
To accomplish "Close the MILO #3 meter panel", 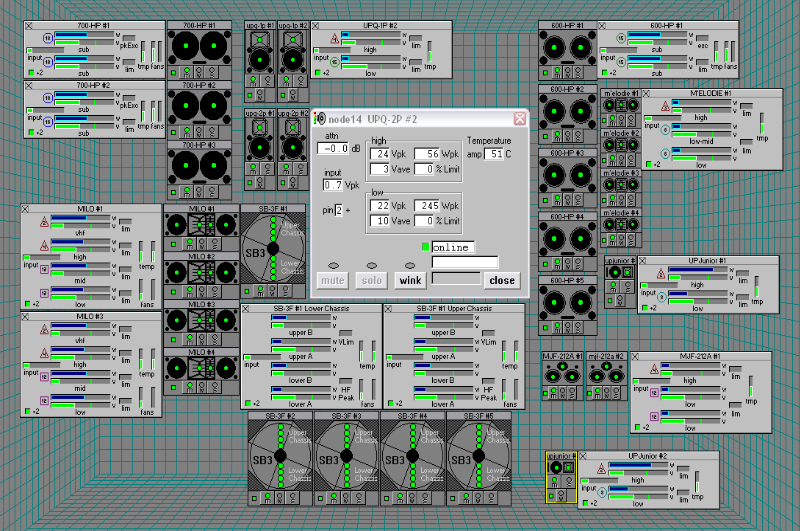I will point(27,316).
